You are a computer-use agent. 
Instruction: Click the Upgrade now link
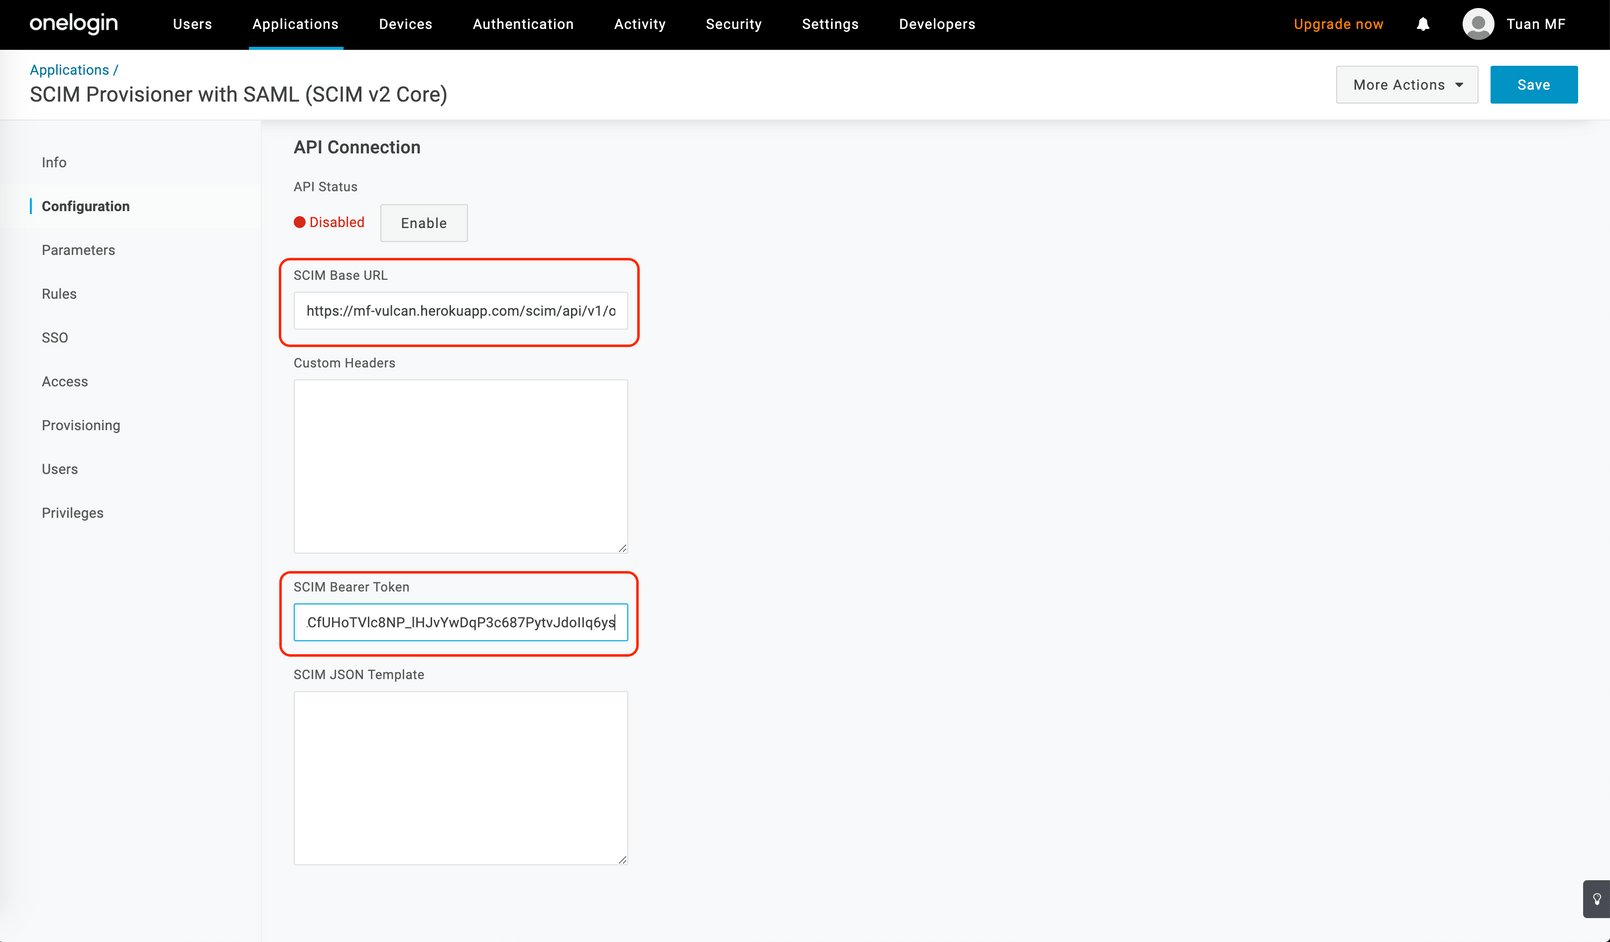tap(1338, 24)
